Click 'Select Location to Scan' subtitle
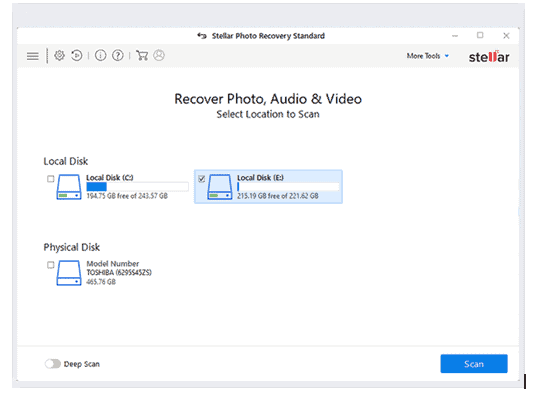Screen dimensions: 537x393 click(268, 114)
